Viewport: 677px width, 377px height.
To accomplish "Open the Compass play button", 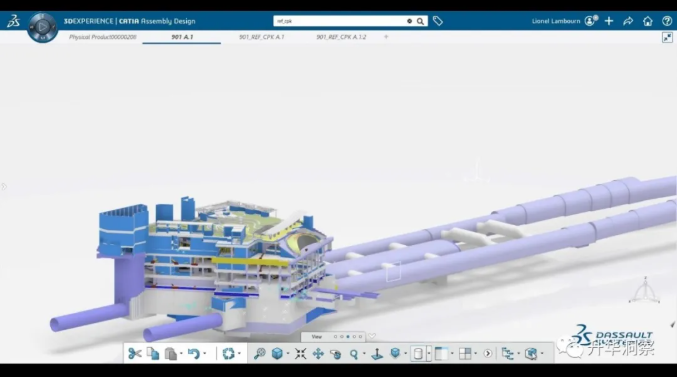I will (42, 27).
